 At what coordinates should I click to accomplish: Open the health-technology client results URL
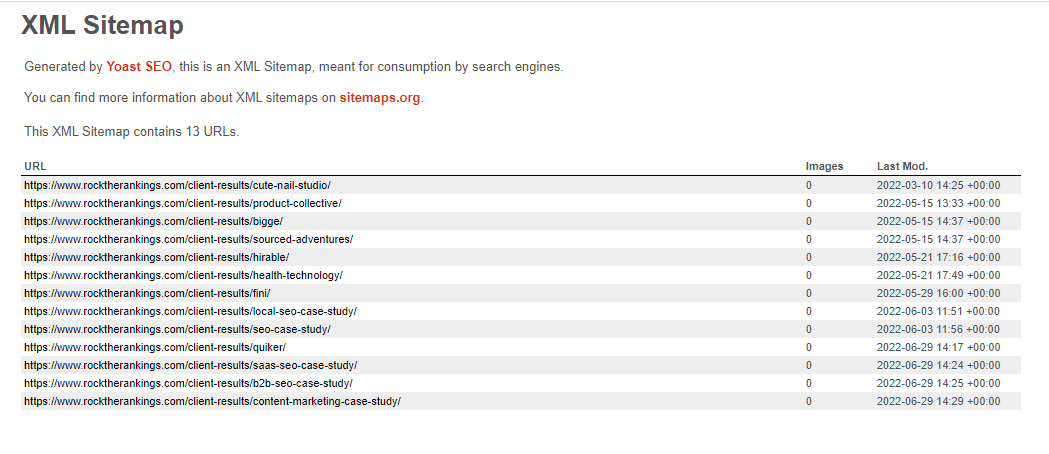coord(183,275)
